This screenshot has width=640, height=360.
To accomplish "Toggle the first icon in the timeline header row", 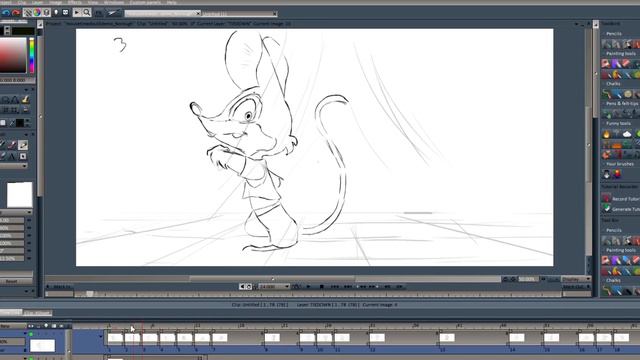I will tap(31, 326).
